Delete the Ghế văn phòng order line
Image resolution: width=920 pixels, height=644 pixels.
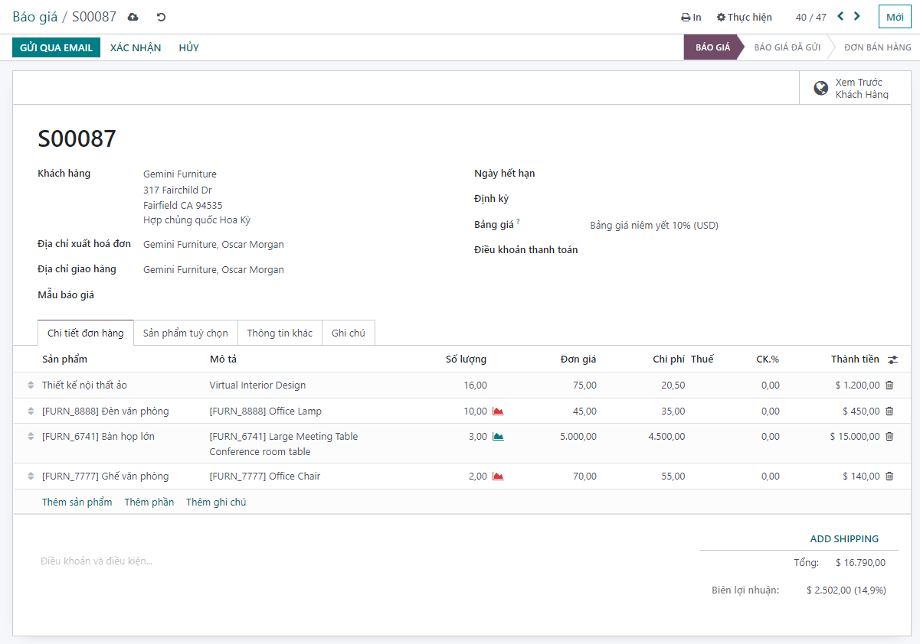pyautogui.click(x=889, y=477)
